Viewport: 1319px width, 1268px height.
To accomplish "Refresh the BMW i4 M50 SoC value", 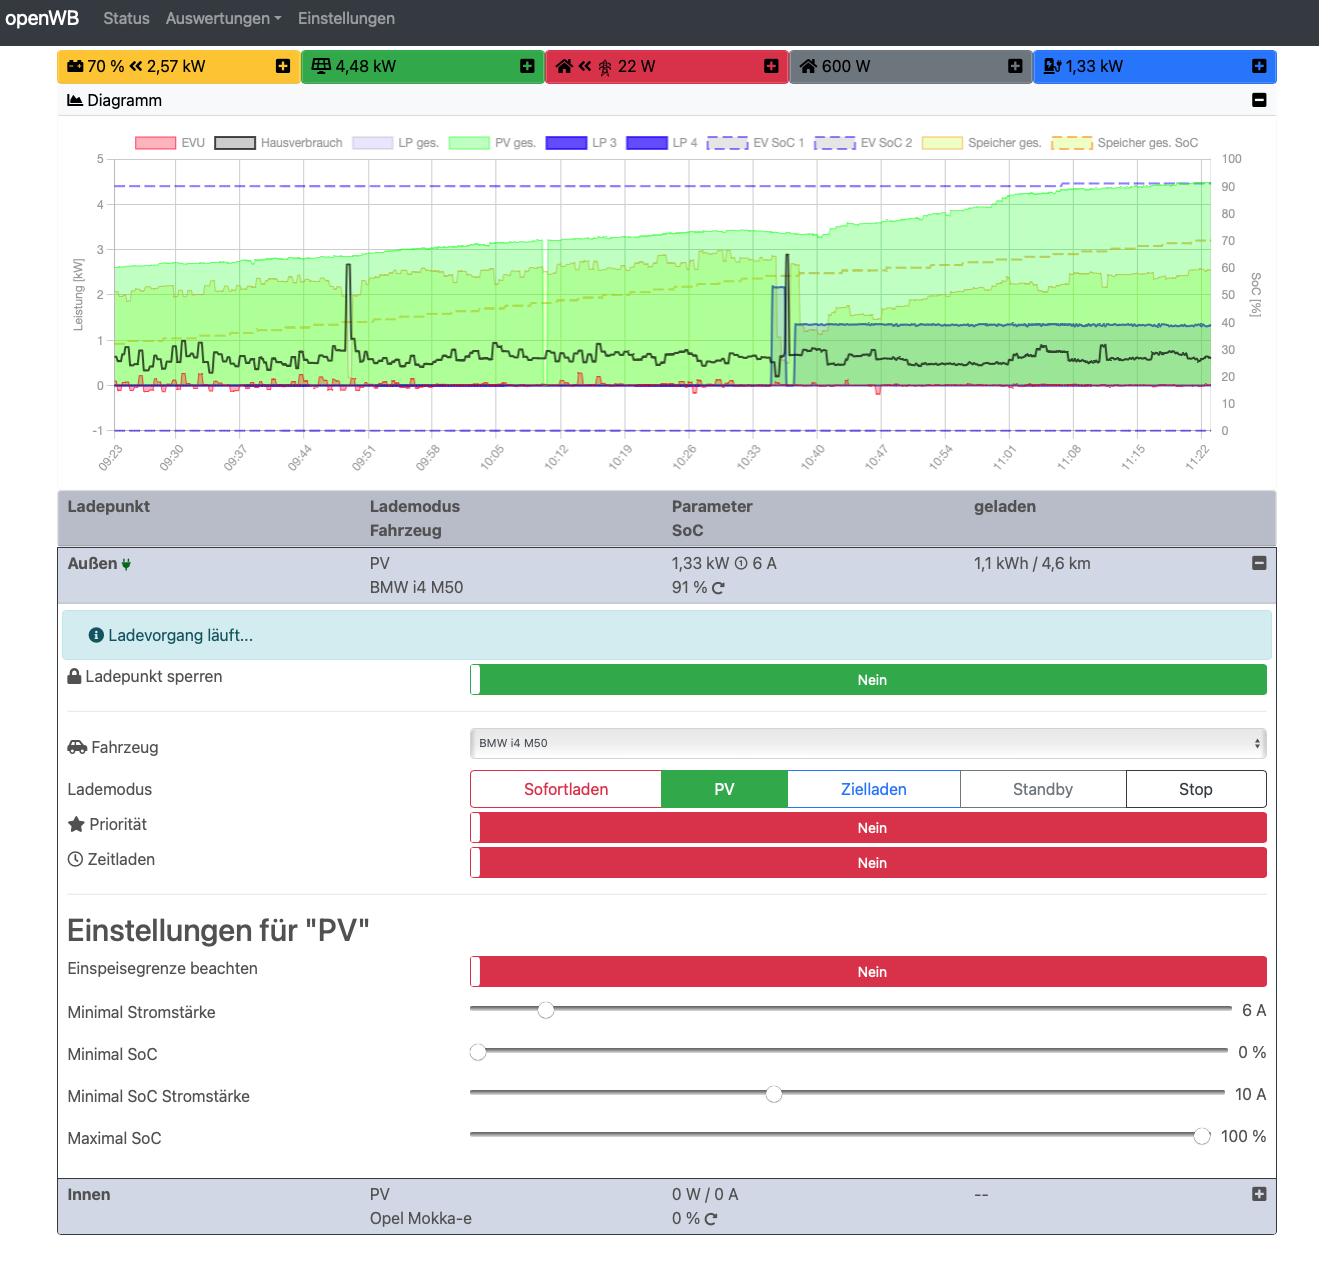I will click(x=718, y=588).
